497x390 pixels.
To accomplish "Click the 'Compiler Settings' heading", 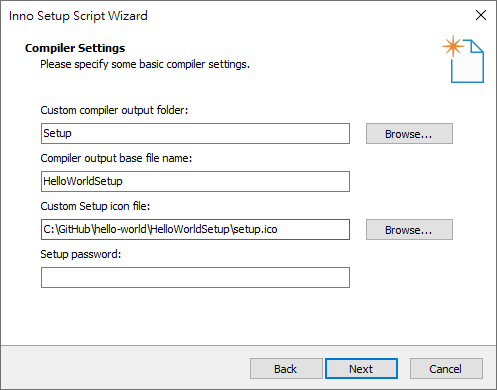I will tap(75, 48).
